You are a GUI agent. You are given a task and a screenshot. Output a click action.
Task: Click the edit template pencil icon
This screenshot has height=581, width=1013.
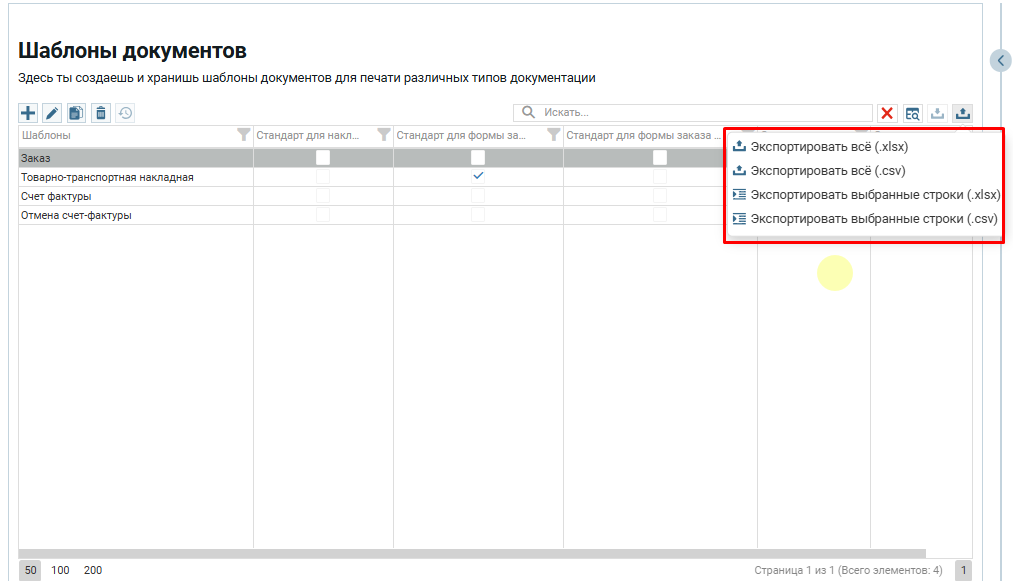click(x=52, y=113)
